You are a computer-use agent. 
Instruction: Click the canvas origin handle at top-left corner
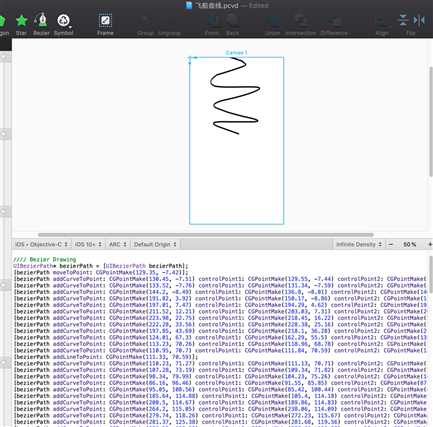point(190,58)
